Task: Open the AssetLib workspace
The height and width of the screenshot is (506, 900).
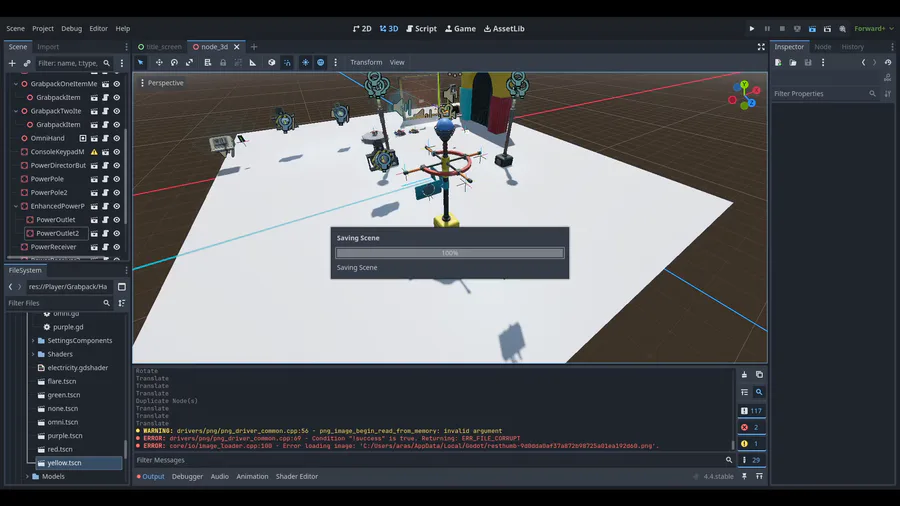Action: click(x=504, y=29)
